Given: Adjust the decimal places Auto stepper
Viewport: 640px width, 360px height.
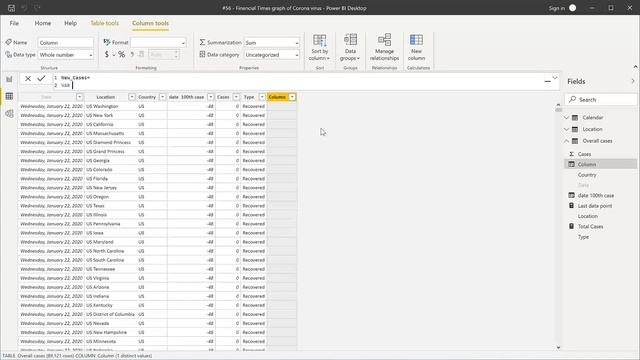Looking at the screenshot, I should click(x=164, y=55).
